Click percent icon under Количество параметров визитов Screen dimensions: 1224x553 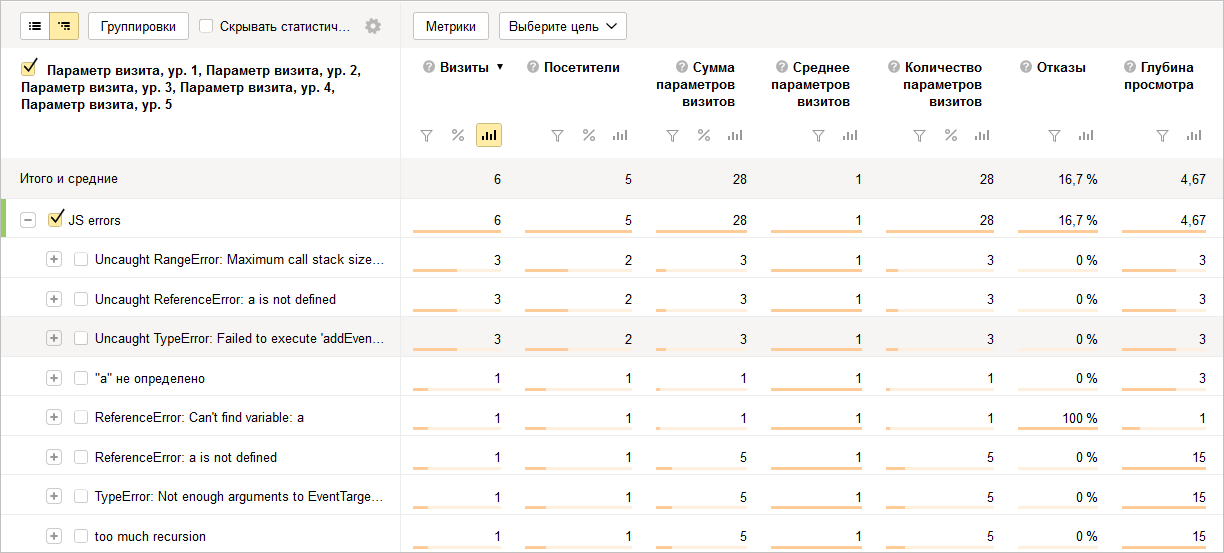point(951,135)
